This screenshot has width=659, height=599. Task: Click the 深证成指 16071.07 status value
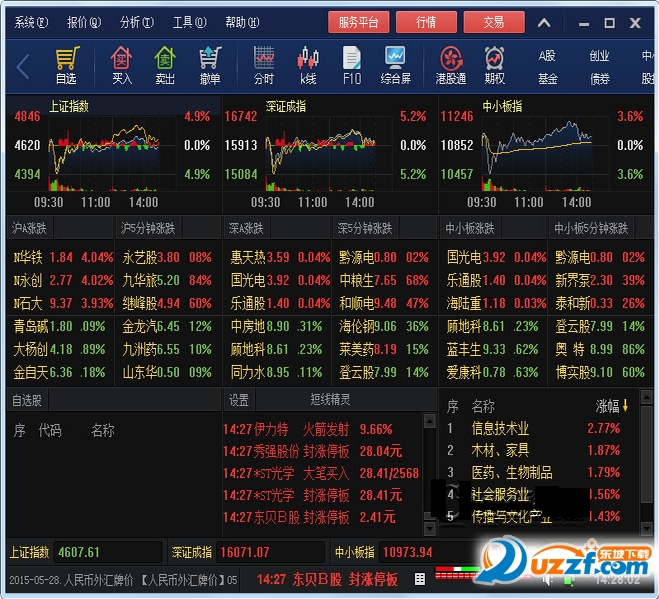point(270,552)
